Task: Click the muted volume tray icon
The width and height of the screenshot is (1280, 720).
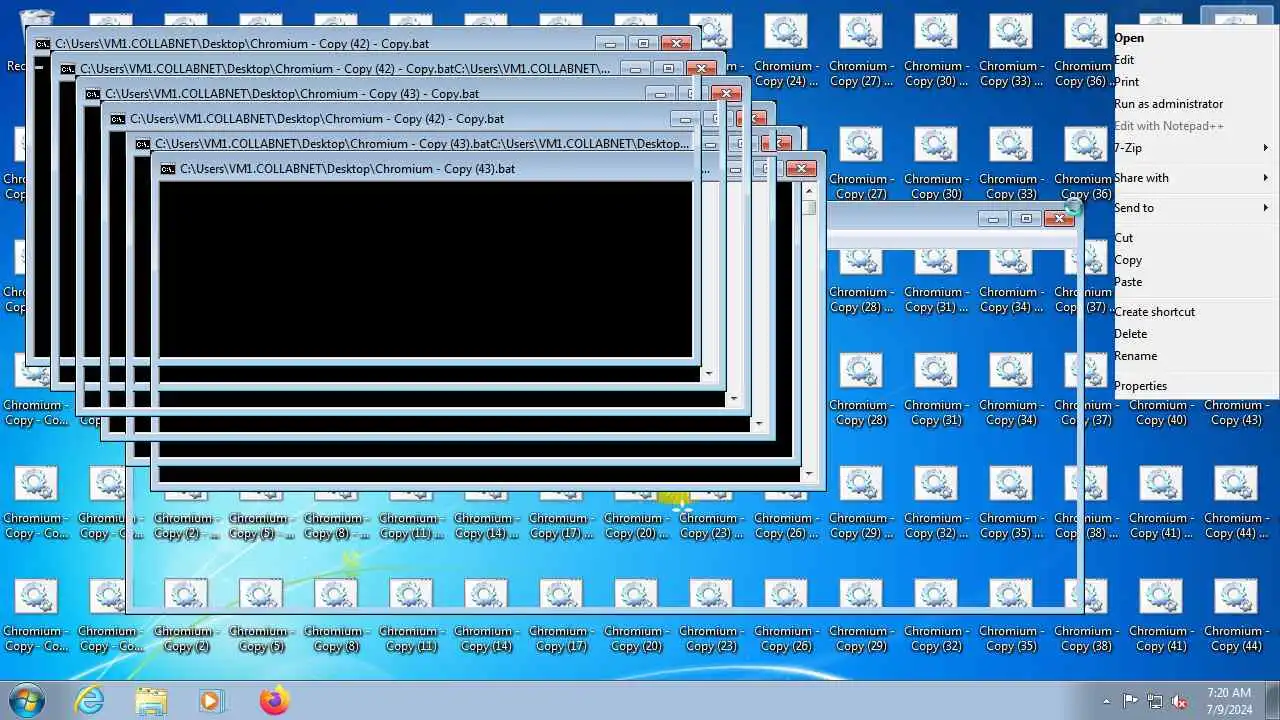Action: [1180, 701]
